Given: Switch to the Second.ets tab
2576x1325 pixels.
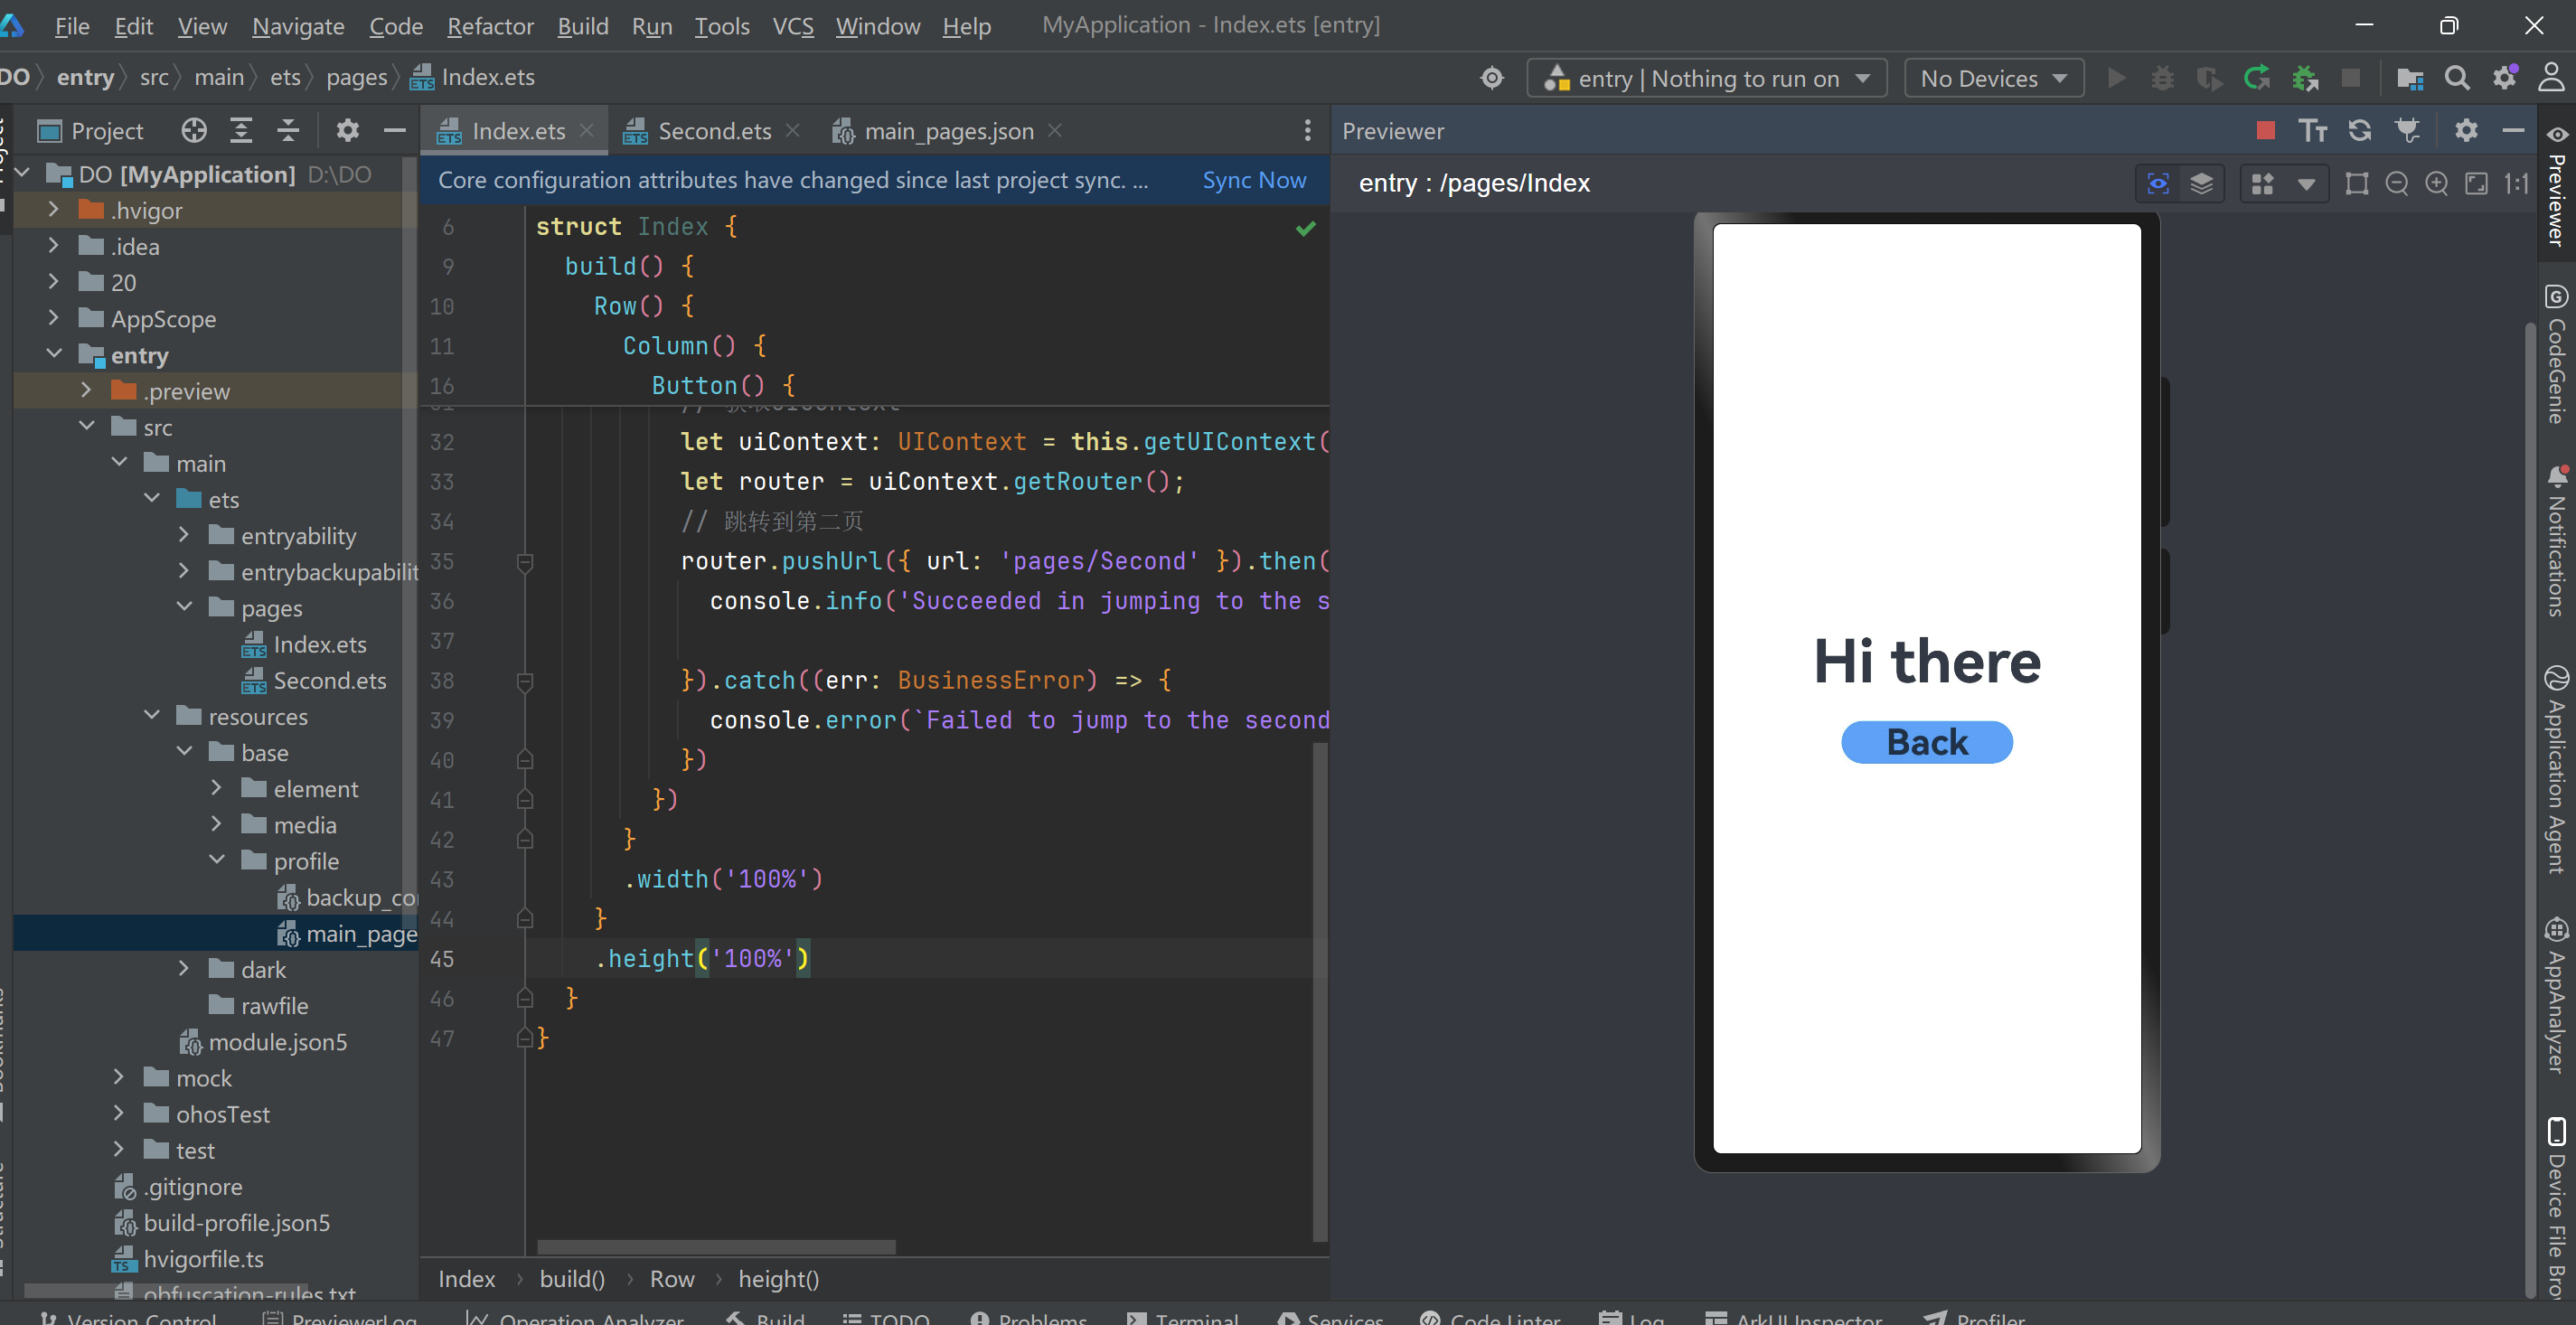Looking at the screenshot, I should 713,131.
